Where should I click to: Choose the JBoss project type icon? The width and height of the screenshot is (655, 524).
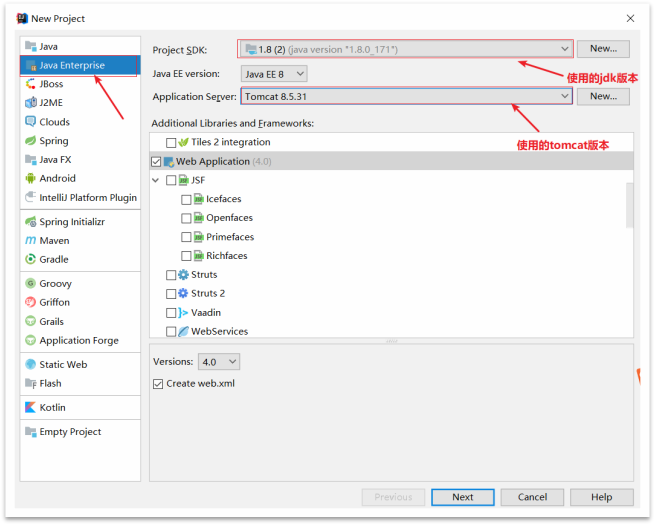30,84
